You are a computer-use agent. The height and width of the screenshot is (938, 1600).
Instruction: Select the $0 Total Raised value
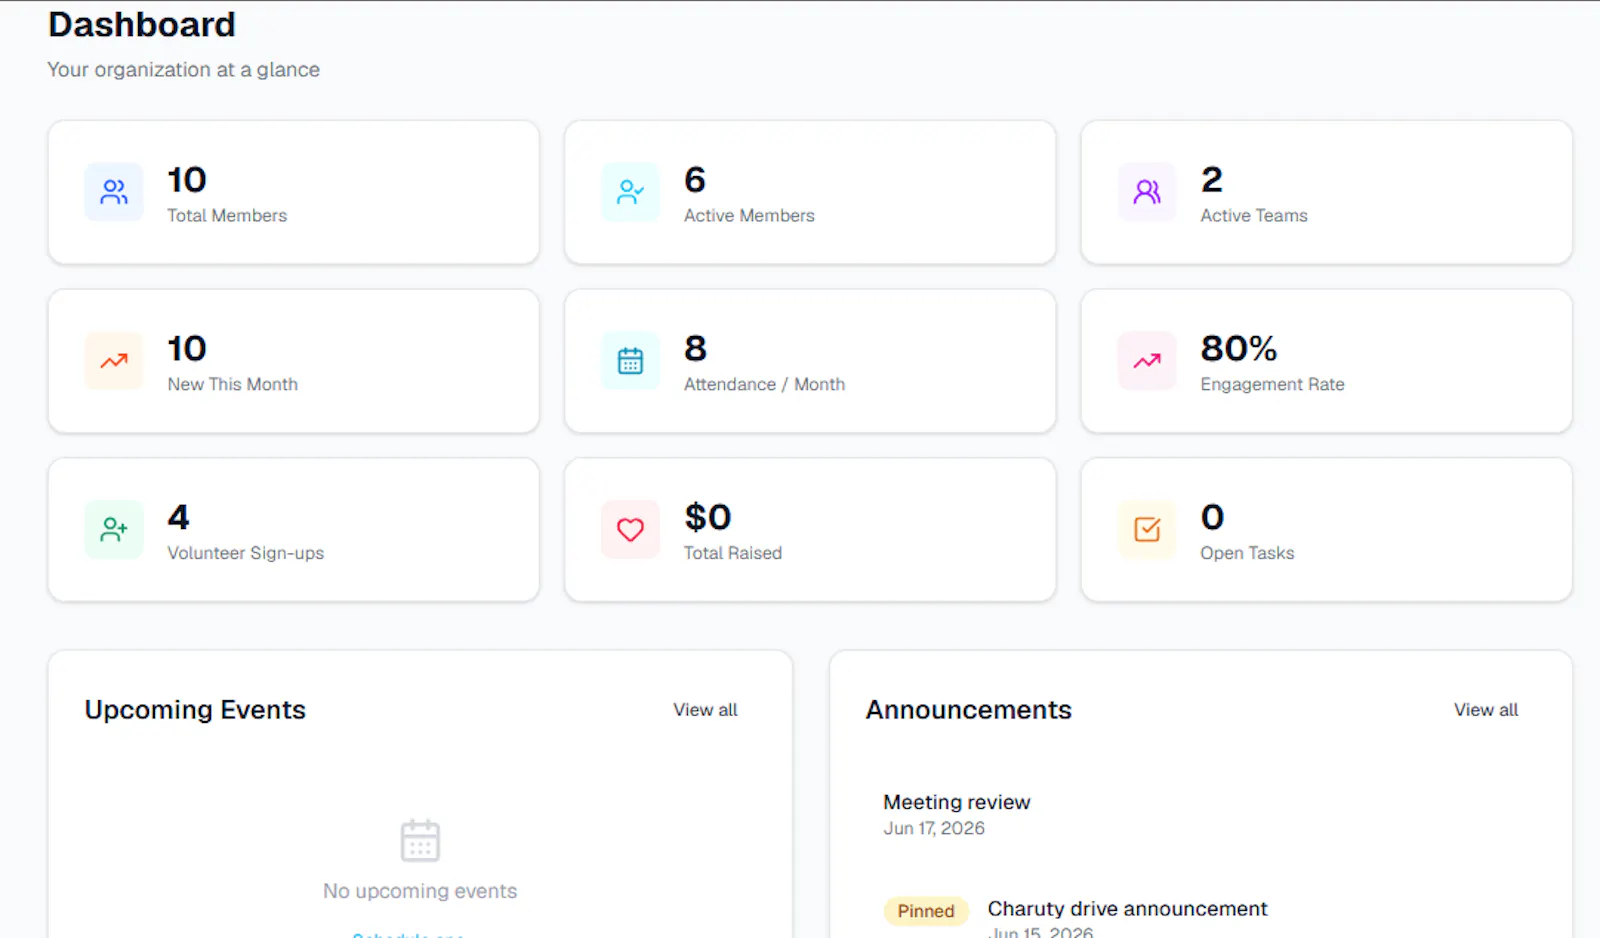tap(708, 518)
